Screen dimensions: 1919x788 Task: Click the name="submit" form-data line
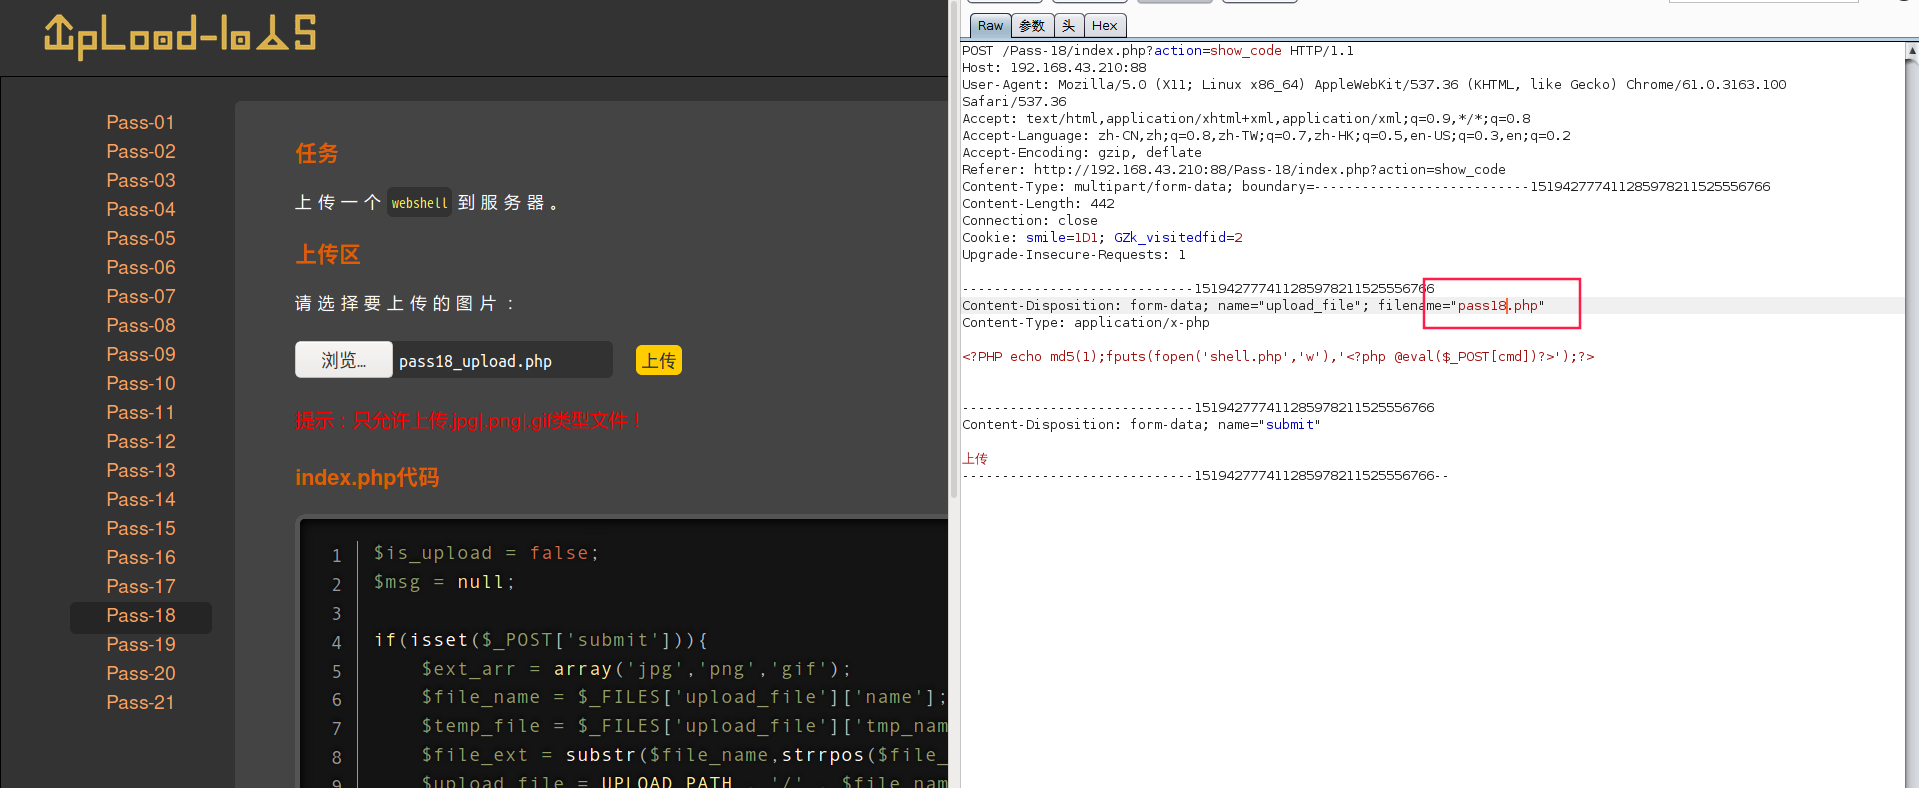coord(1140,425)
